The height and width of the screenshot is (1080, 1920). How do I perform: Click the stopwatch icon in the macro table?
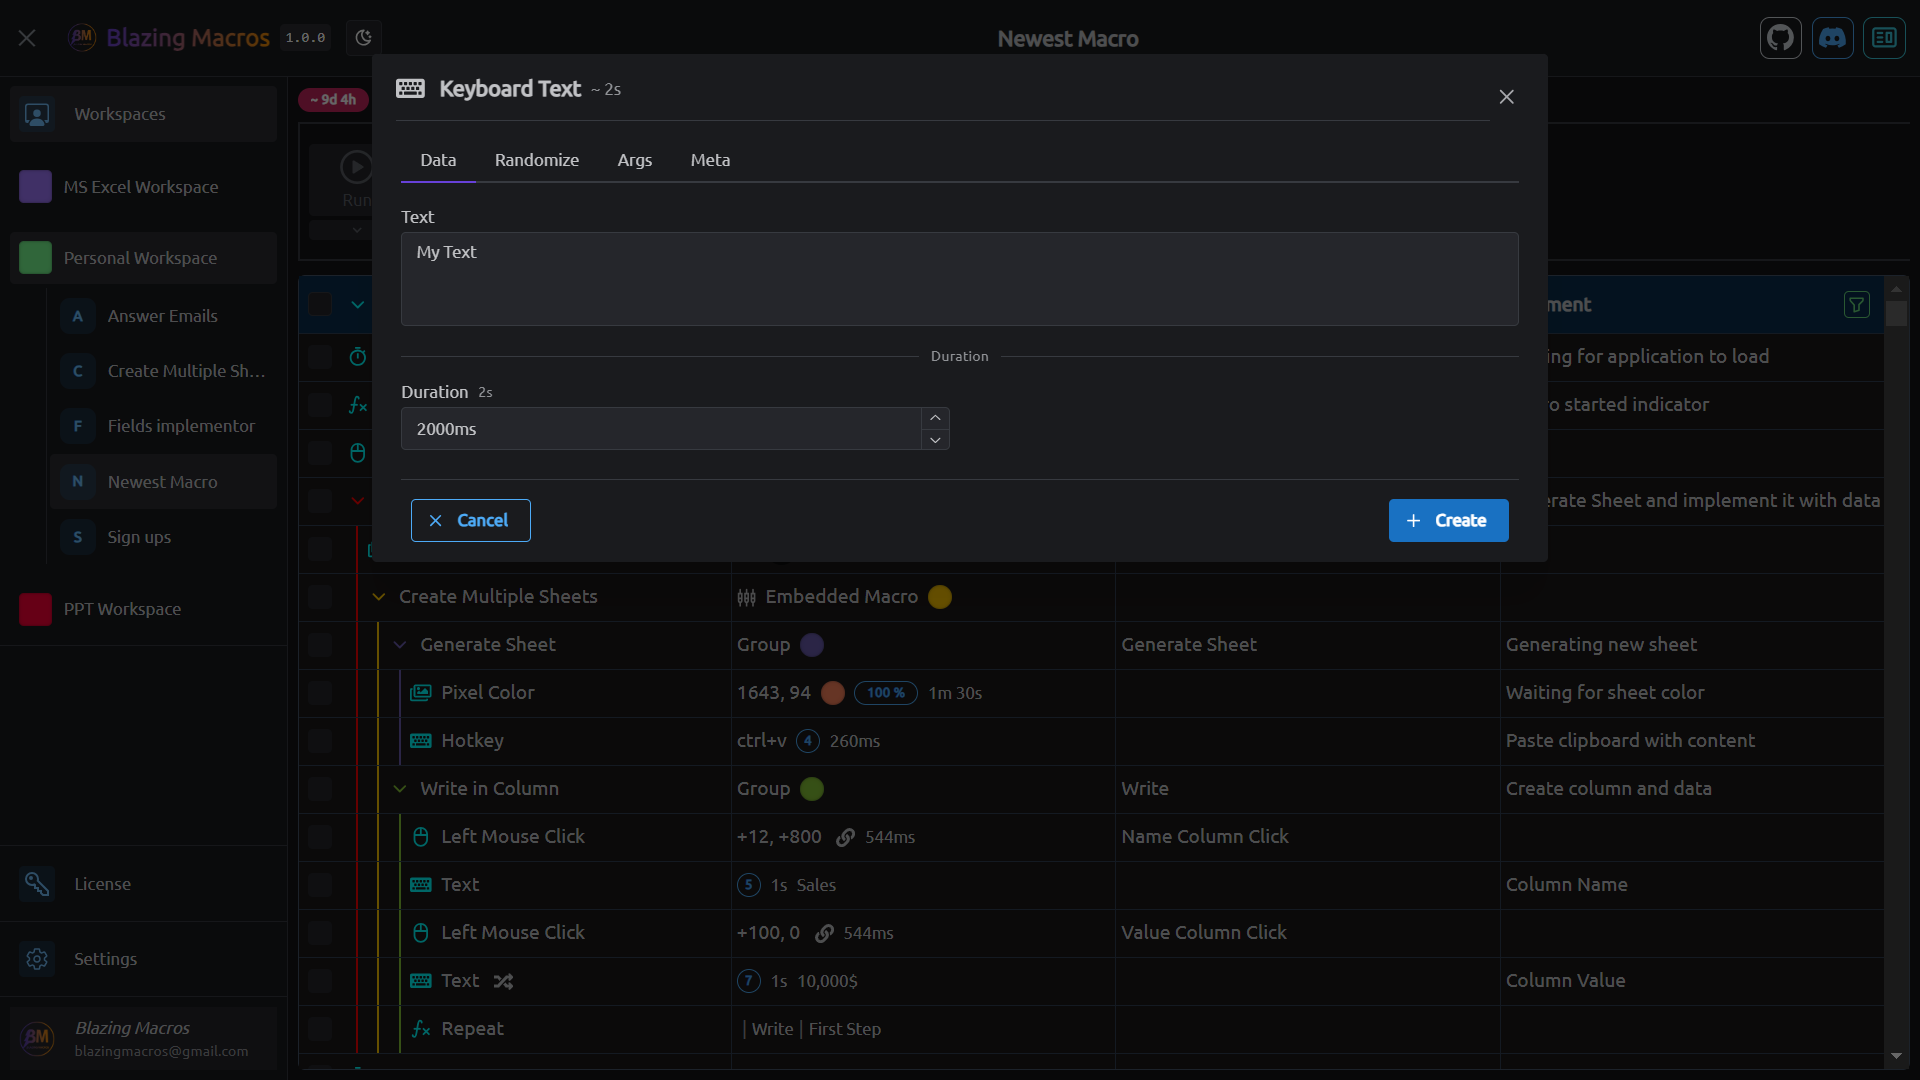point(358,357)
